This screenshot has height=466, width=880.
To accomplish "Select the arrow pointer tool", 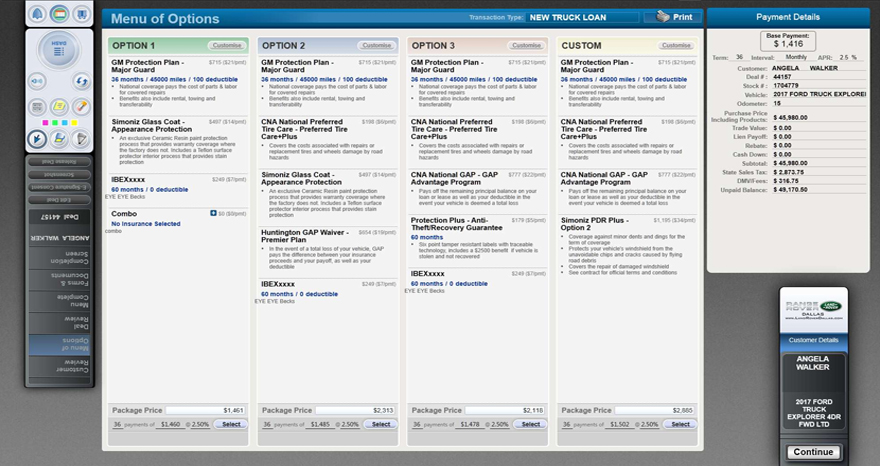I will pos(37,139).
